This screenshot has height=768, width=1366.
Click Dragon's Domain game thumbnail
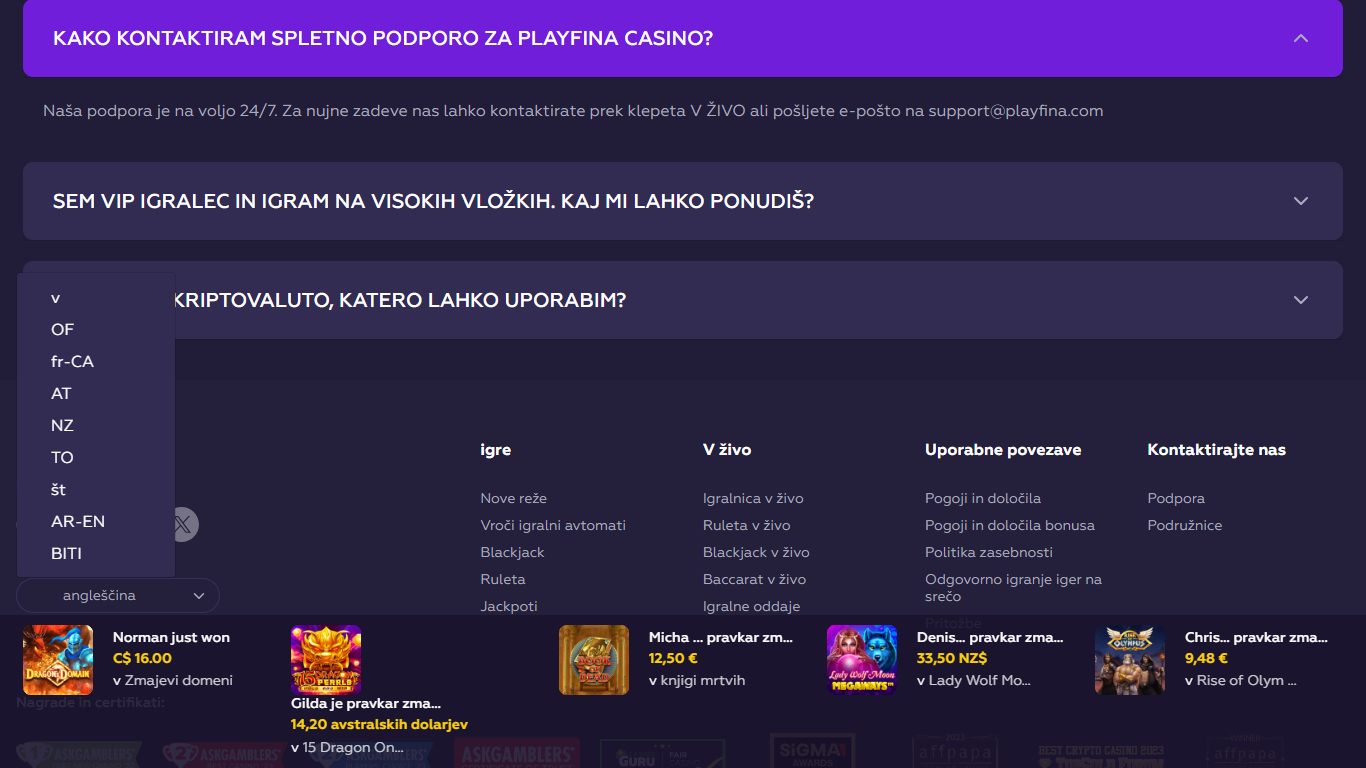click(x=58, y=660)
